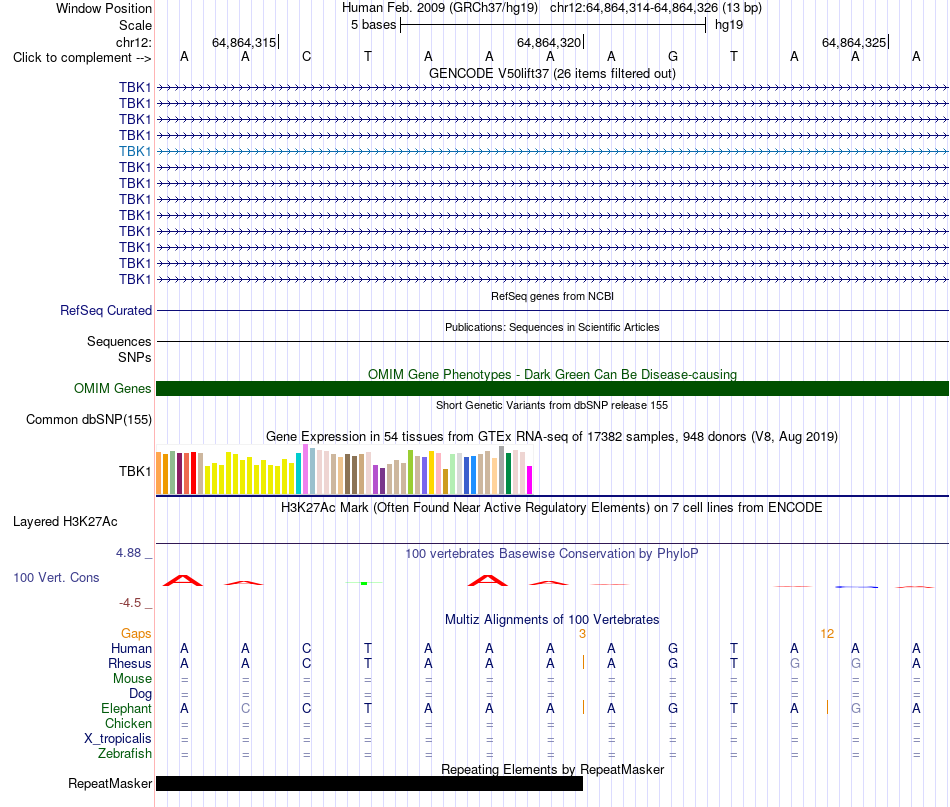Click the OMIM Genes track label
This screenshot has height=807, width=950.
point(112,388)
